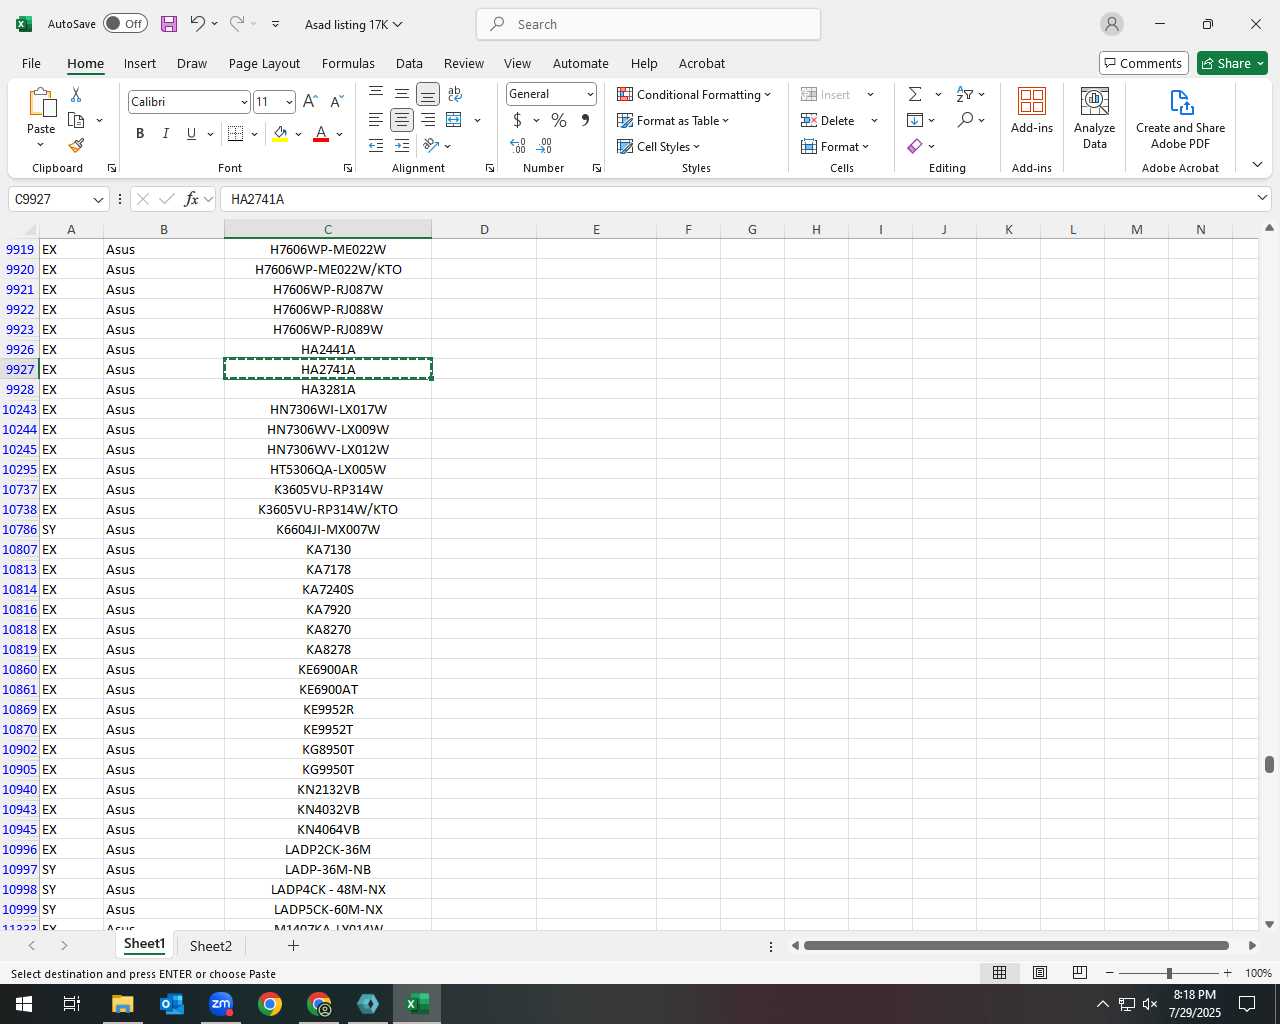Click the Merge and Center icon
This screenshot has height=1024, width=1280.
[454, 120]
